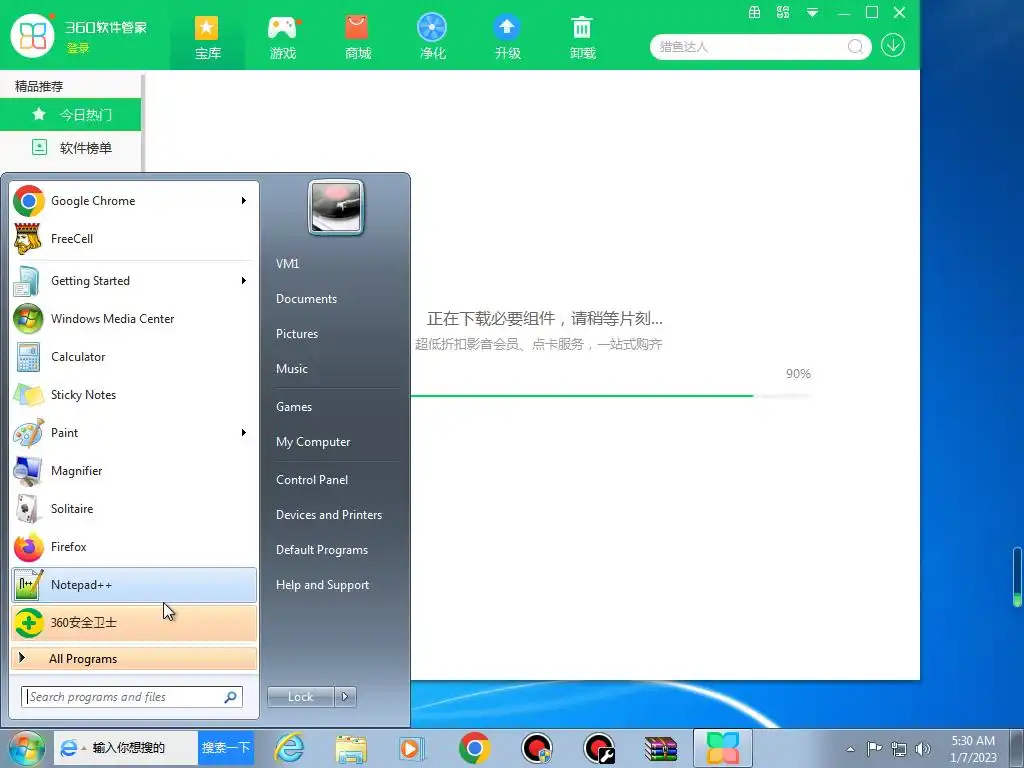This screenshot has height=768, width=1024.
Task: Open Default Programs
Action: (322, 550)
